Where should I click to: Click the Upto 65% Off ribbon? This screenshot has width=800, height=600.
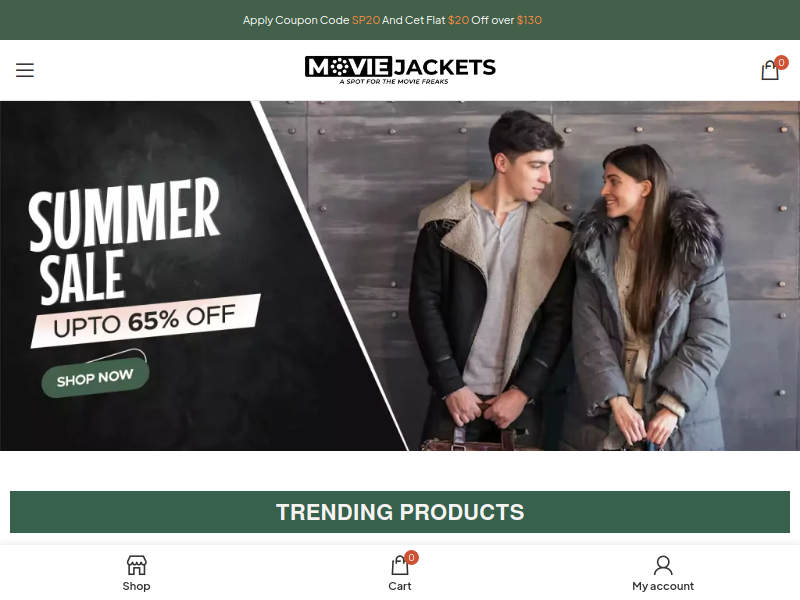click(x=145, y=321)
